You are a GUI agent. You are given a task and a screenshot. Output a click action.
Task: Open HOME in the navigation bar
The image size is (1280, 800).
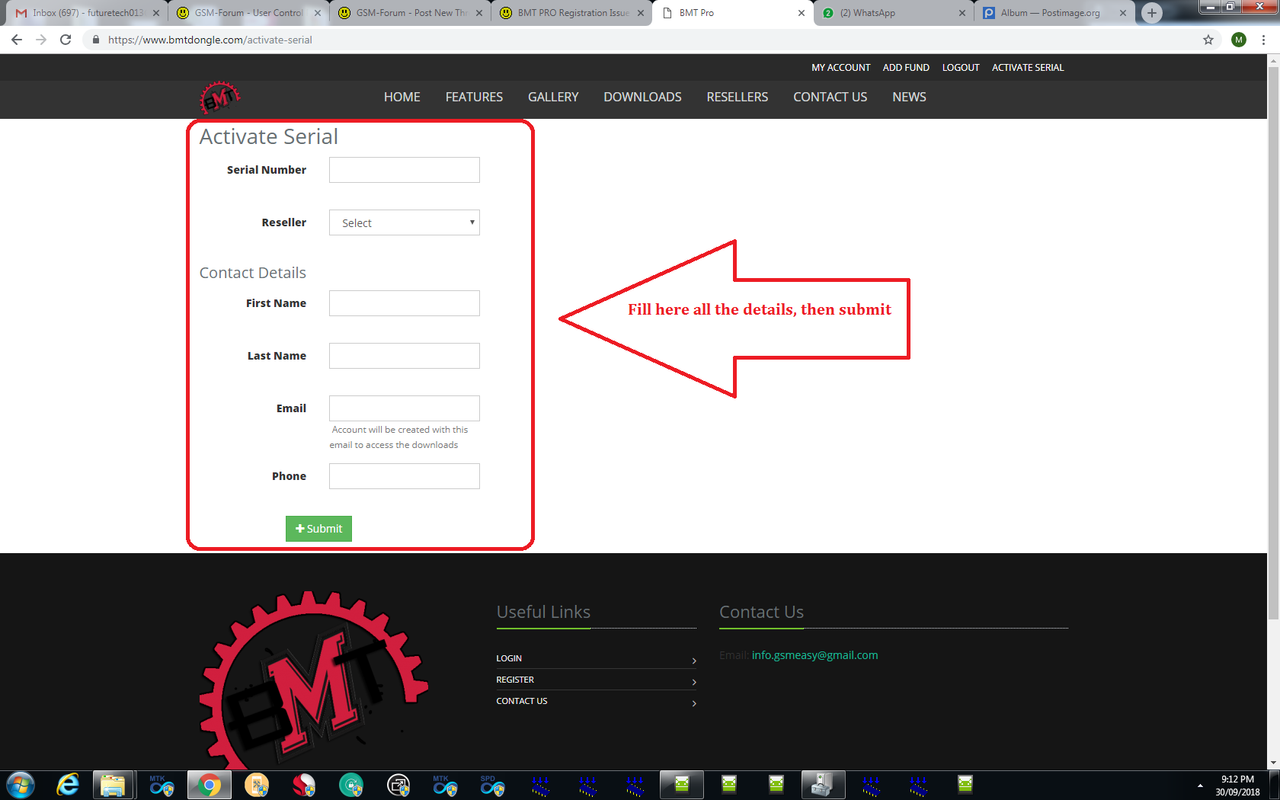tap(402, 97)
